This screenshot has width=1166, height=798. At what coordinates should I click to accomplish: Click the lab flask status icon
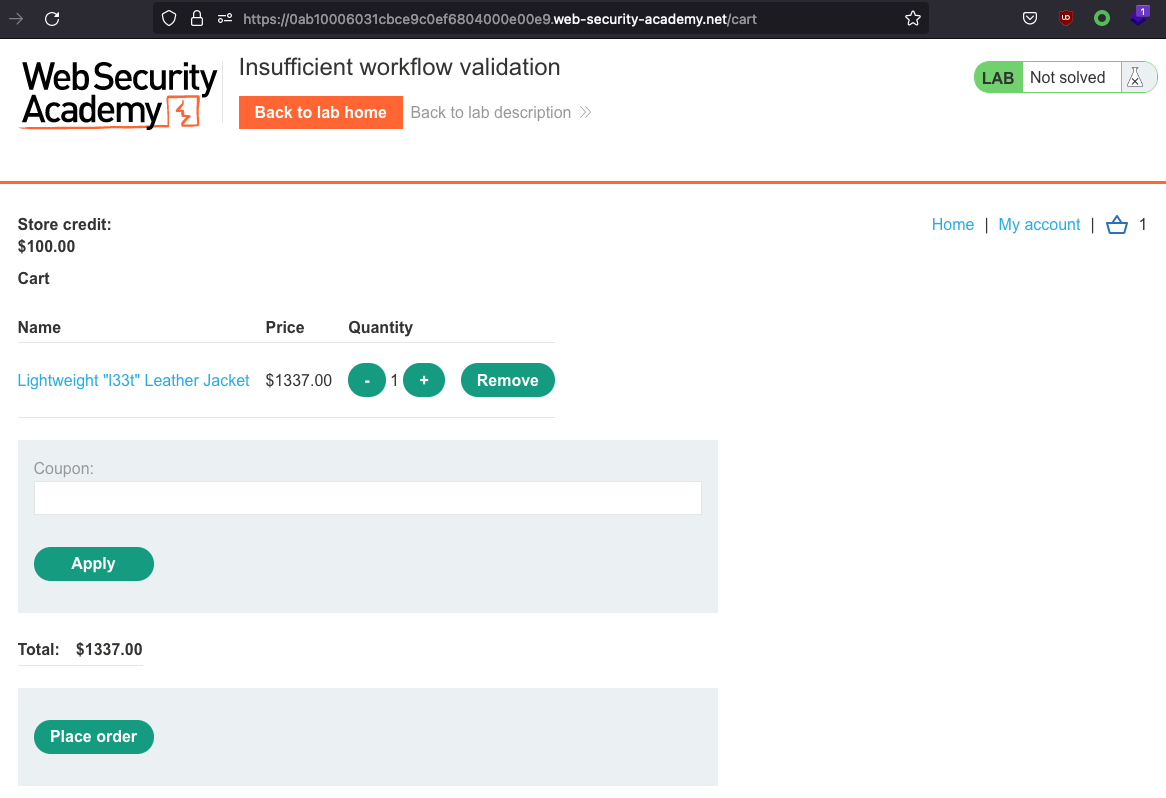pyautogui.click(x=1135, y=78)
